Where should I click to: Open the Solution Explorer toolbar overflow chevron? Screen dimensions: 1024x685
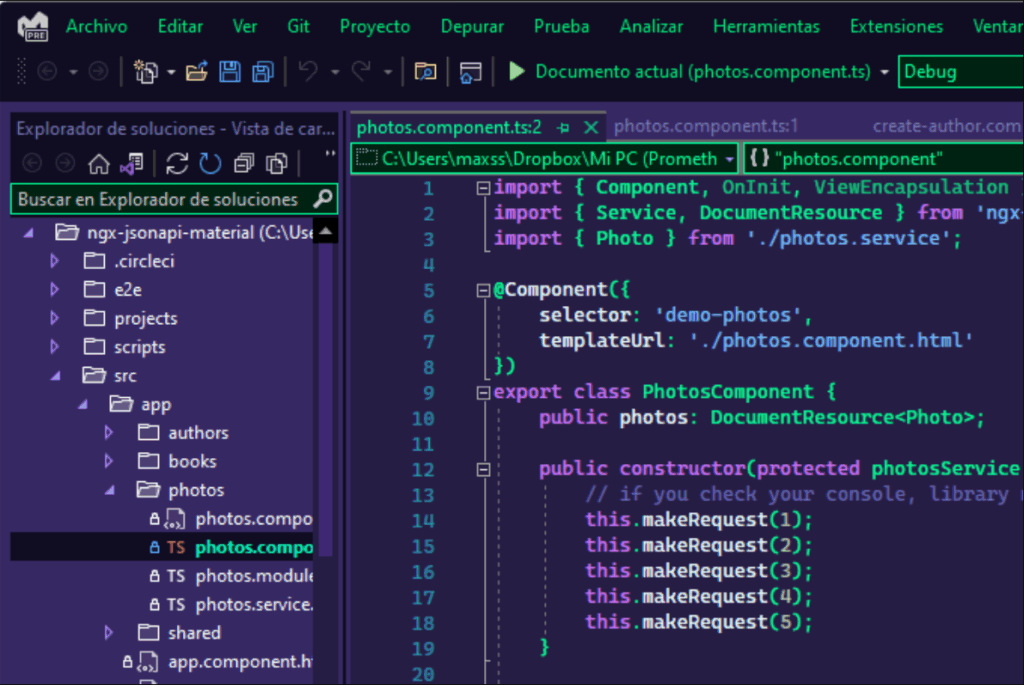[330, 155]
